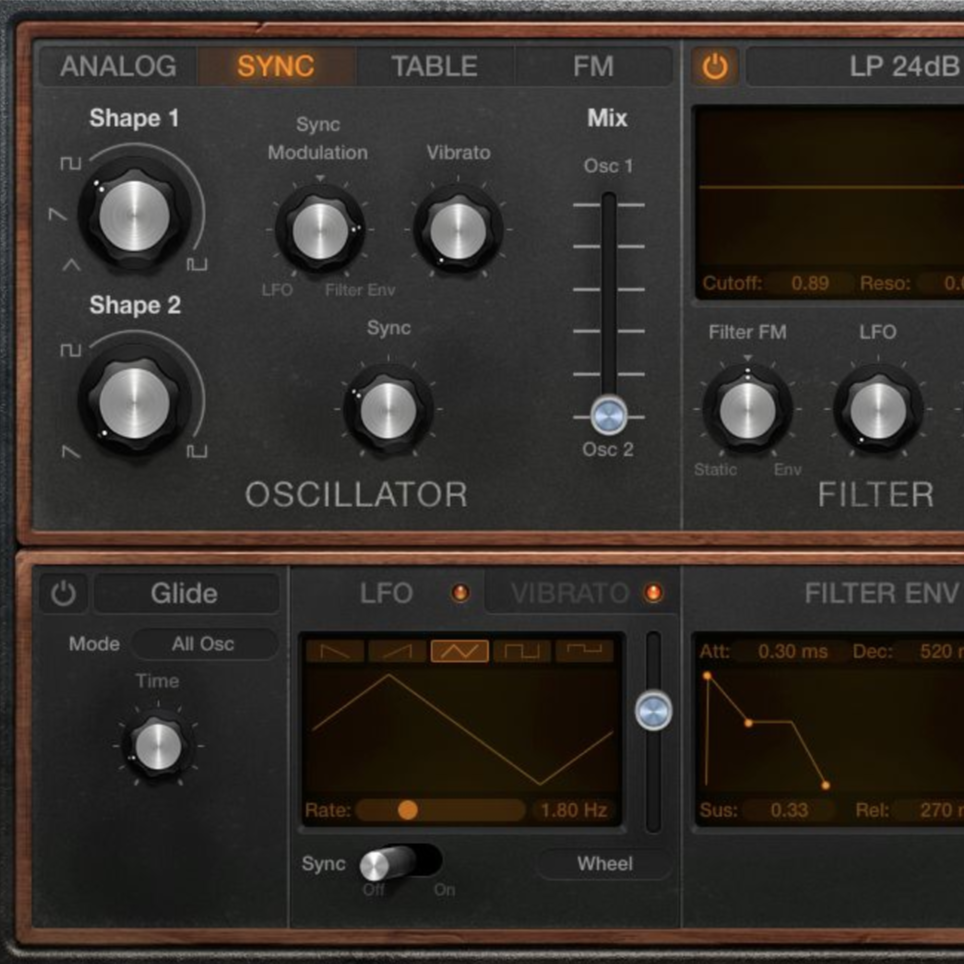Screen dimensions: 964x964
Task: Switch to the ANALOG oscillator tab
Action: pyautogui.click(x=118, y=67)
